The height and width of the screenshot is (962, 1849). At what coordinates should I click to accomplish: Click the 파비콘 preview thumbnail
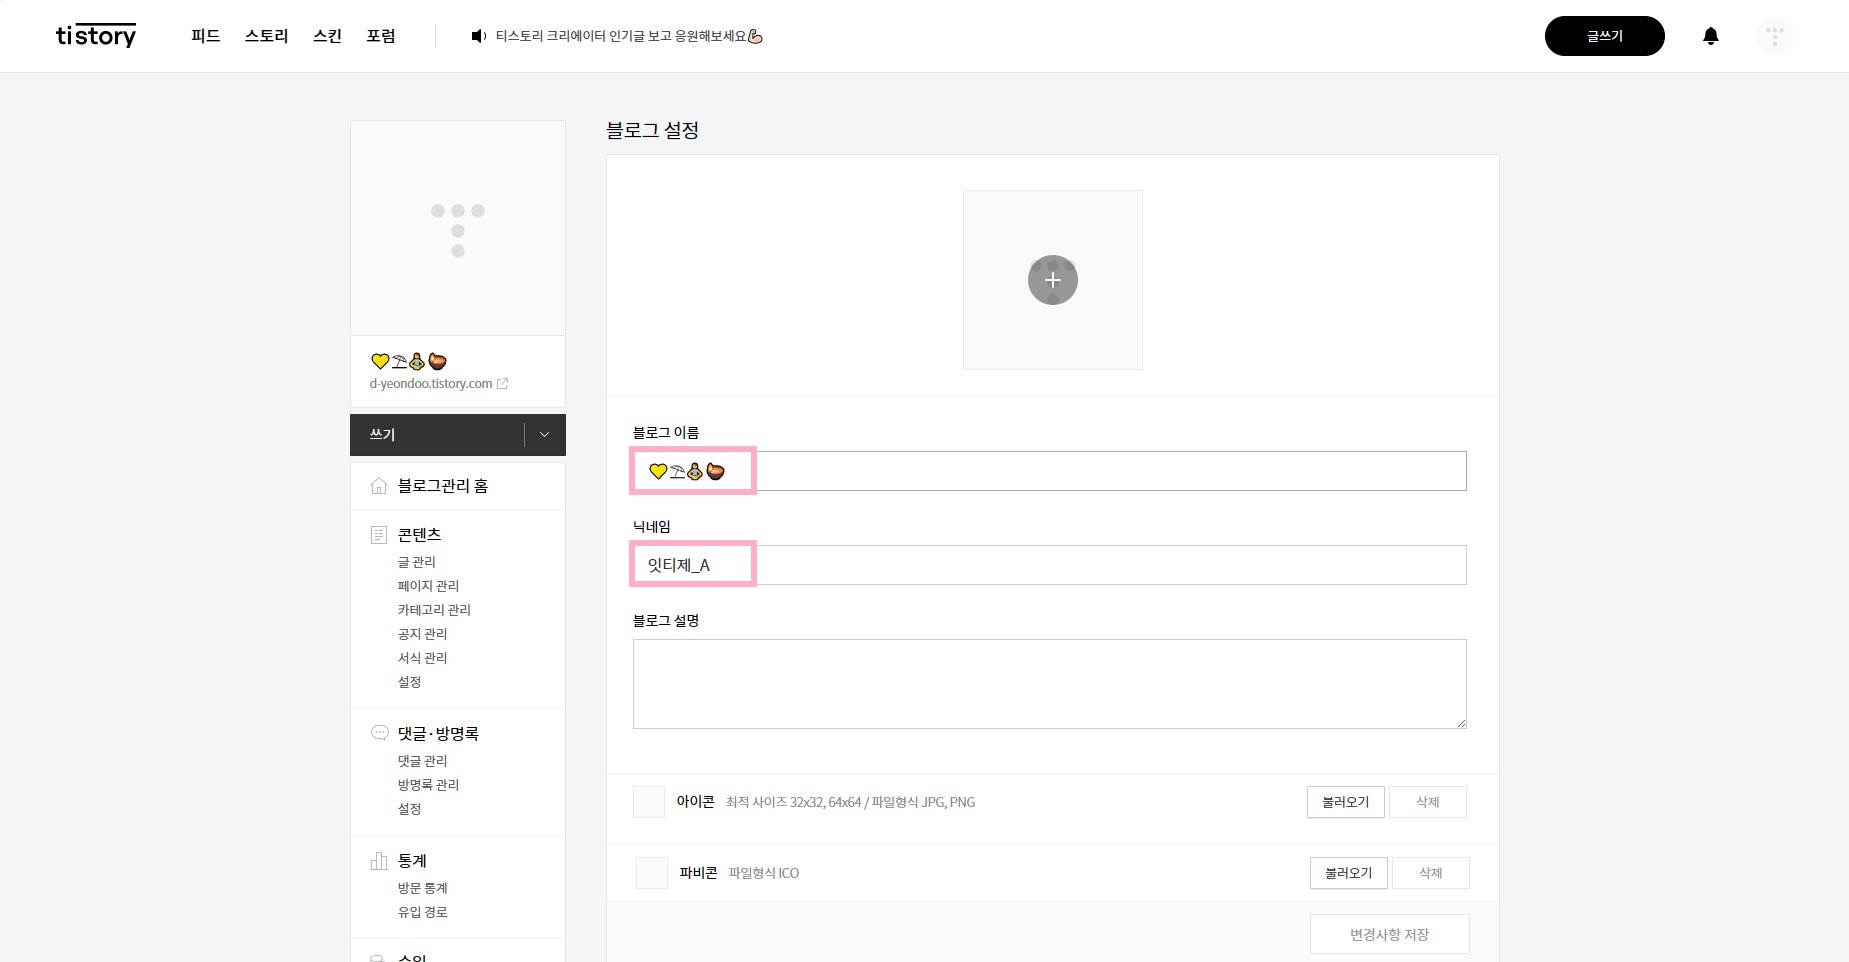click(652, 873)
